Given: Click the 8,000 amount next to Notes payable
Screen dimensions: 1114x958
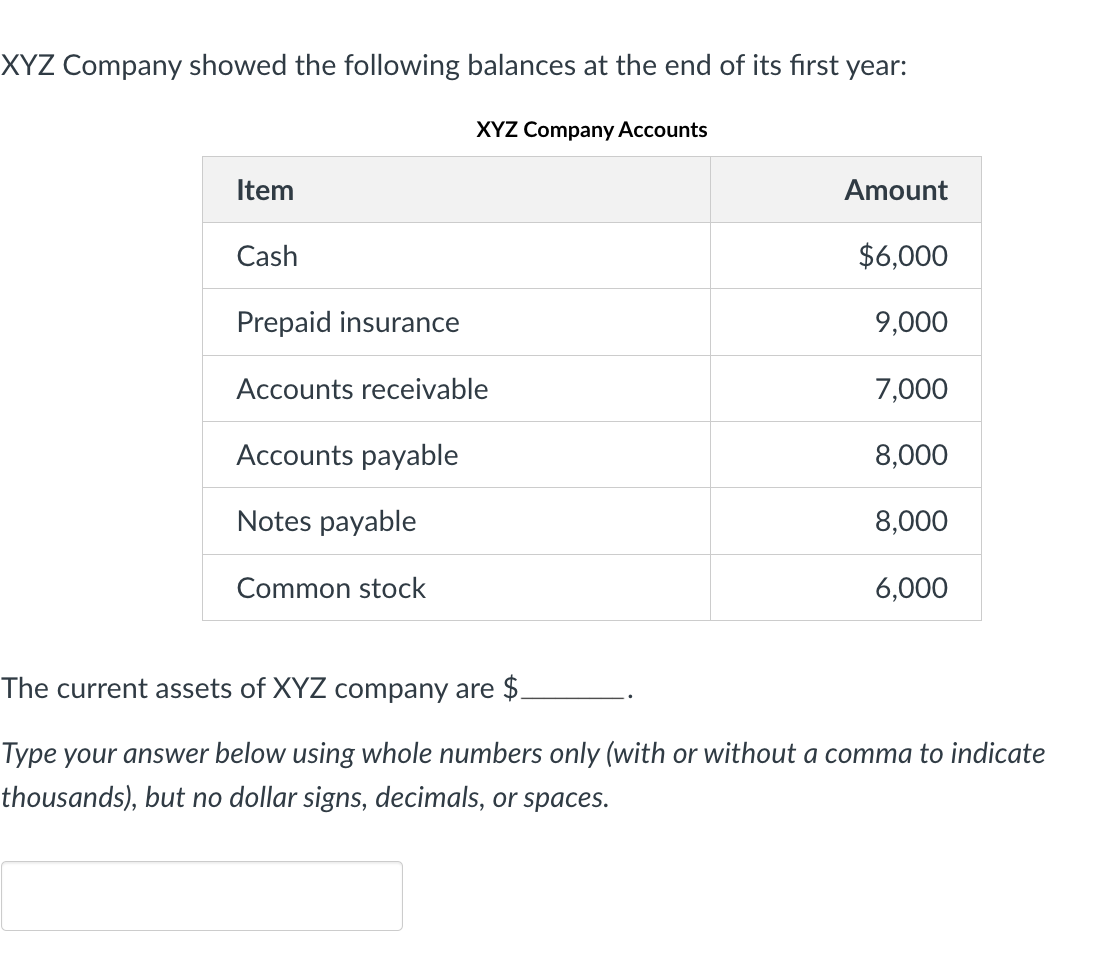Looking at the screenshot, I should (x=912, y=521).
